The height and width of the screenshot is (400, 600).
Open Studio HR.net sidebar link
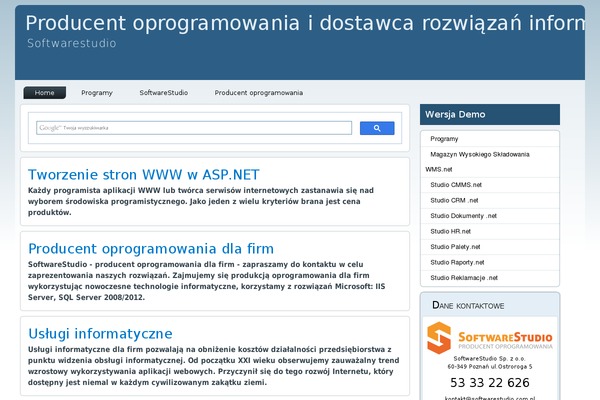coord(450,232)
